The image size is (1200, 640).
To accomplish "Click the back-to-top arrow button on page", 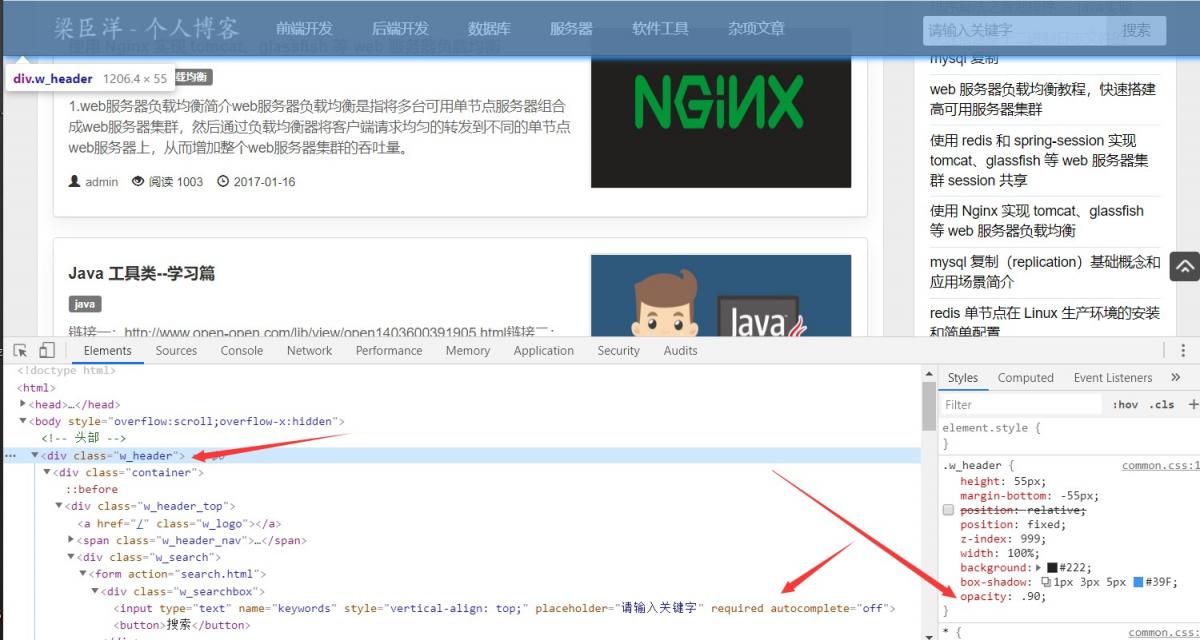I will (1184, 266).
